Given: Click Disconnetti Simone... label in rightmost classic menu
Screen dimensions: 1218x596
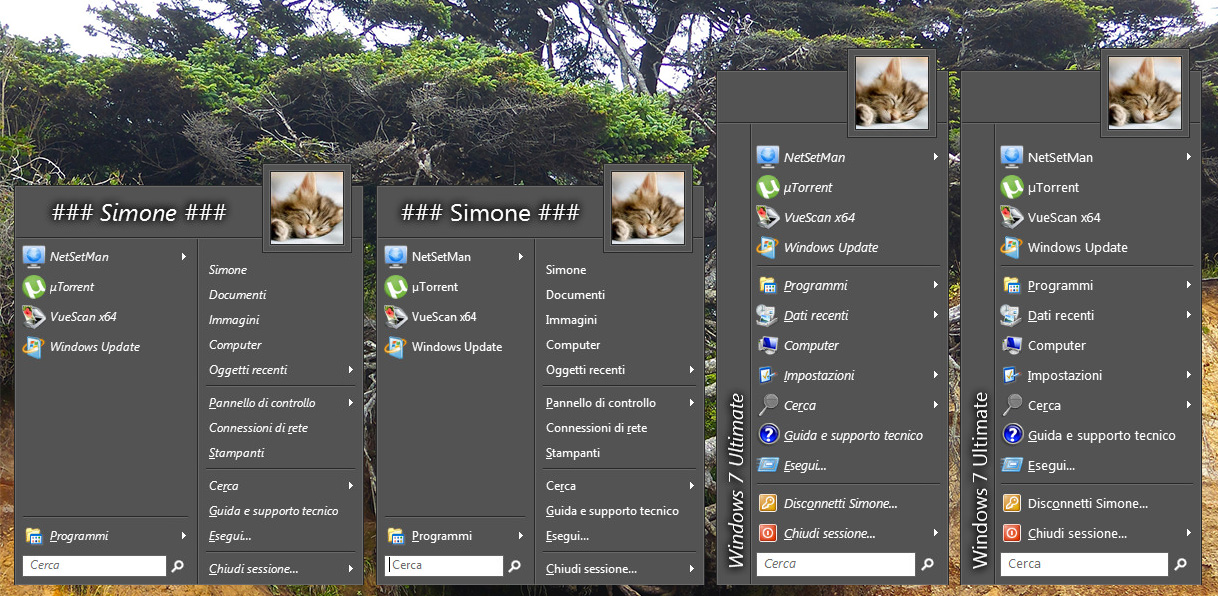Looking at the screenshot, I should pos(1088,503).
